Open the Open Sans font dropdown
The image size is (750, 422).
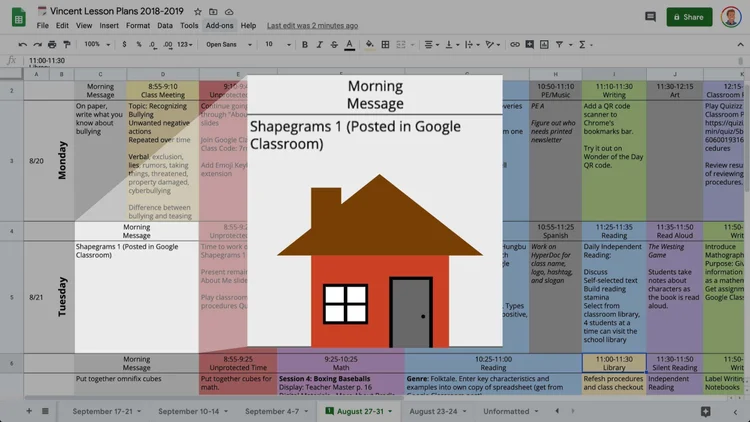pyautogui.click(x=229, y=44)
